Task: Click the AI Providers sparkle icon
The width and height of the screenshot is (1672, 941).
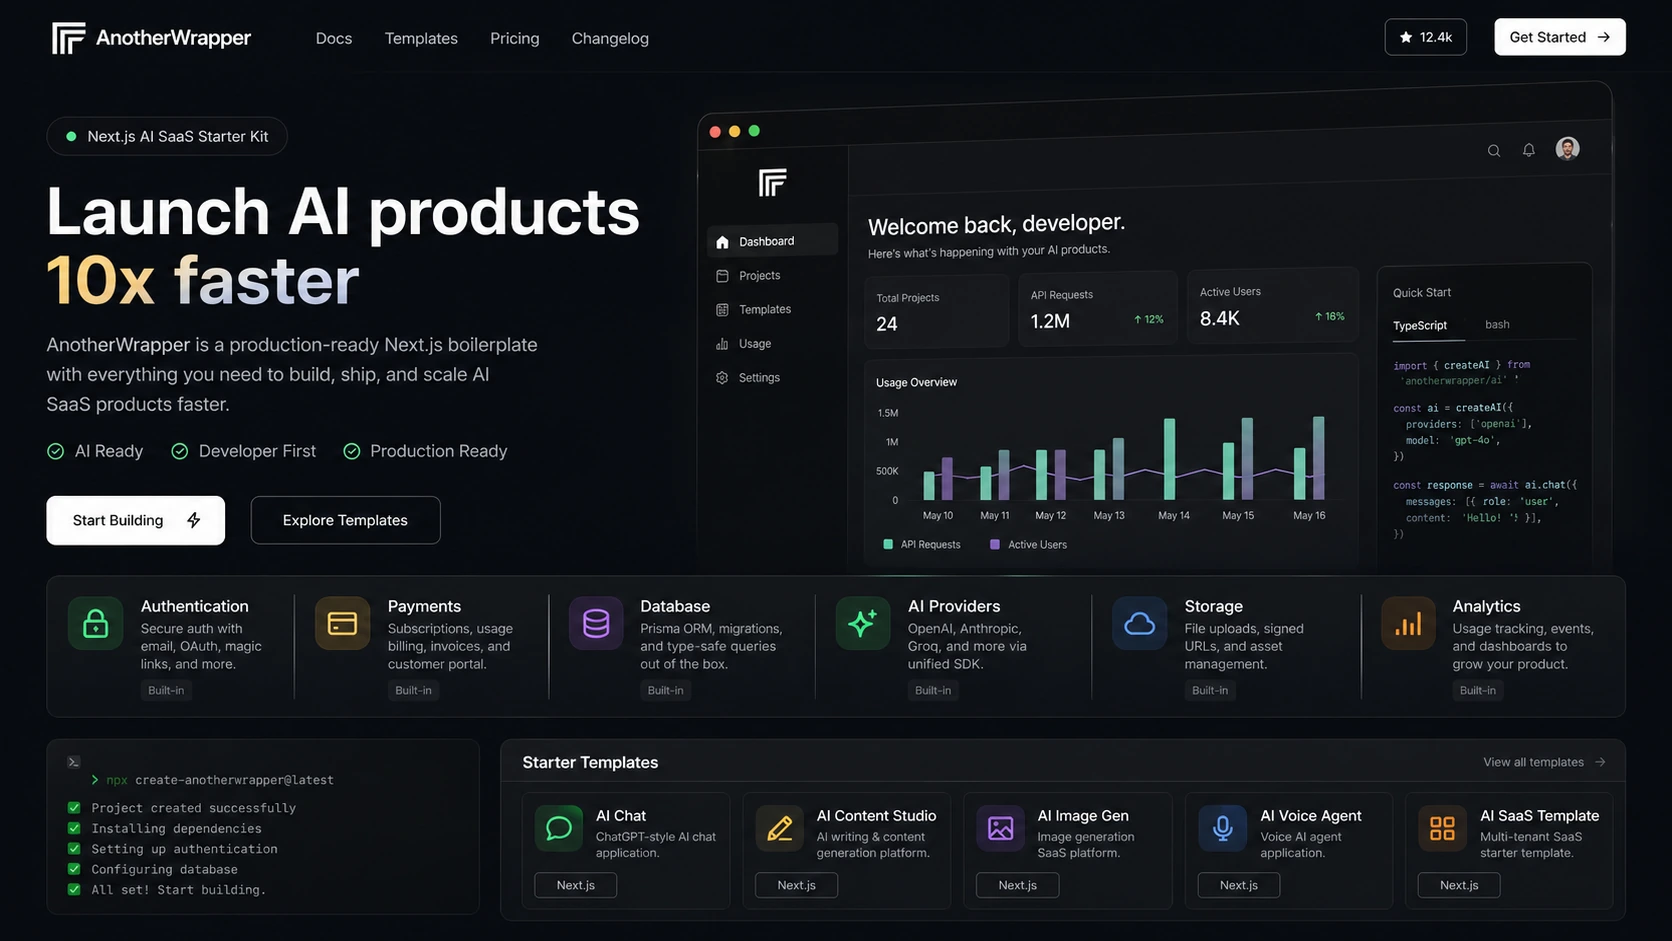Action: pos(862,623)
